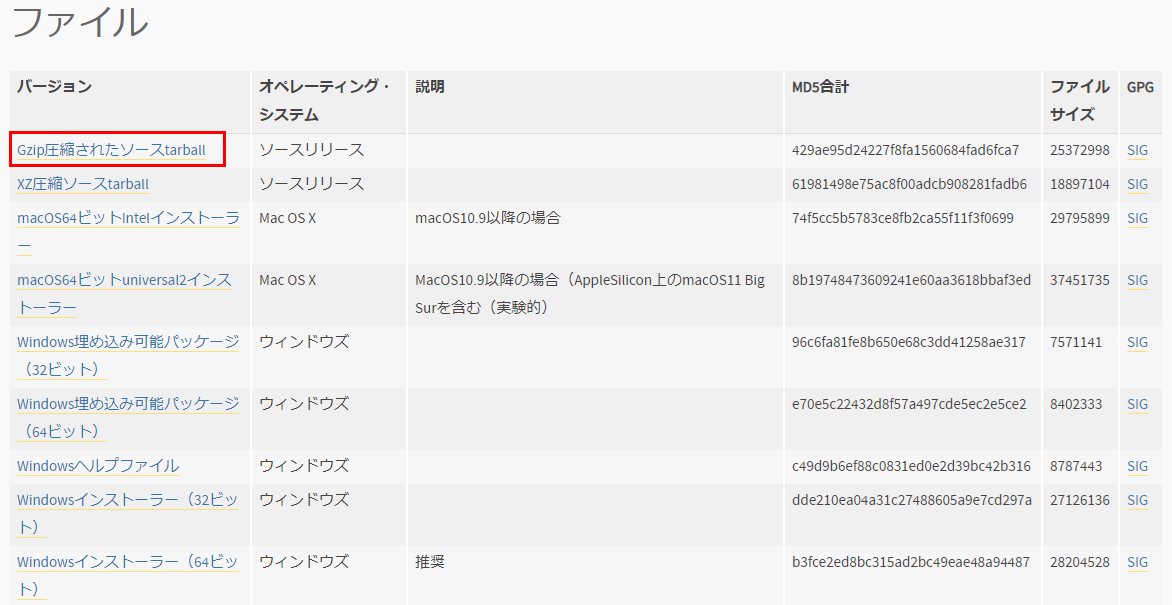
Task: Open SIG link for Windows installer 32-bit row
Action: 1137,500
